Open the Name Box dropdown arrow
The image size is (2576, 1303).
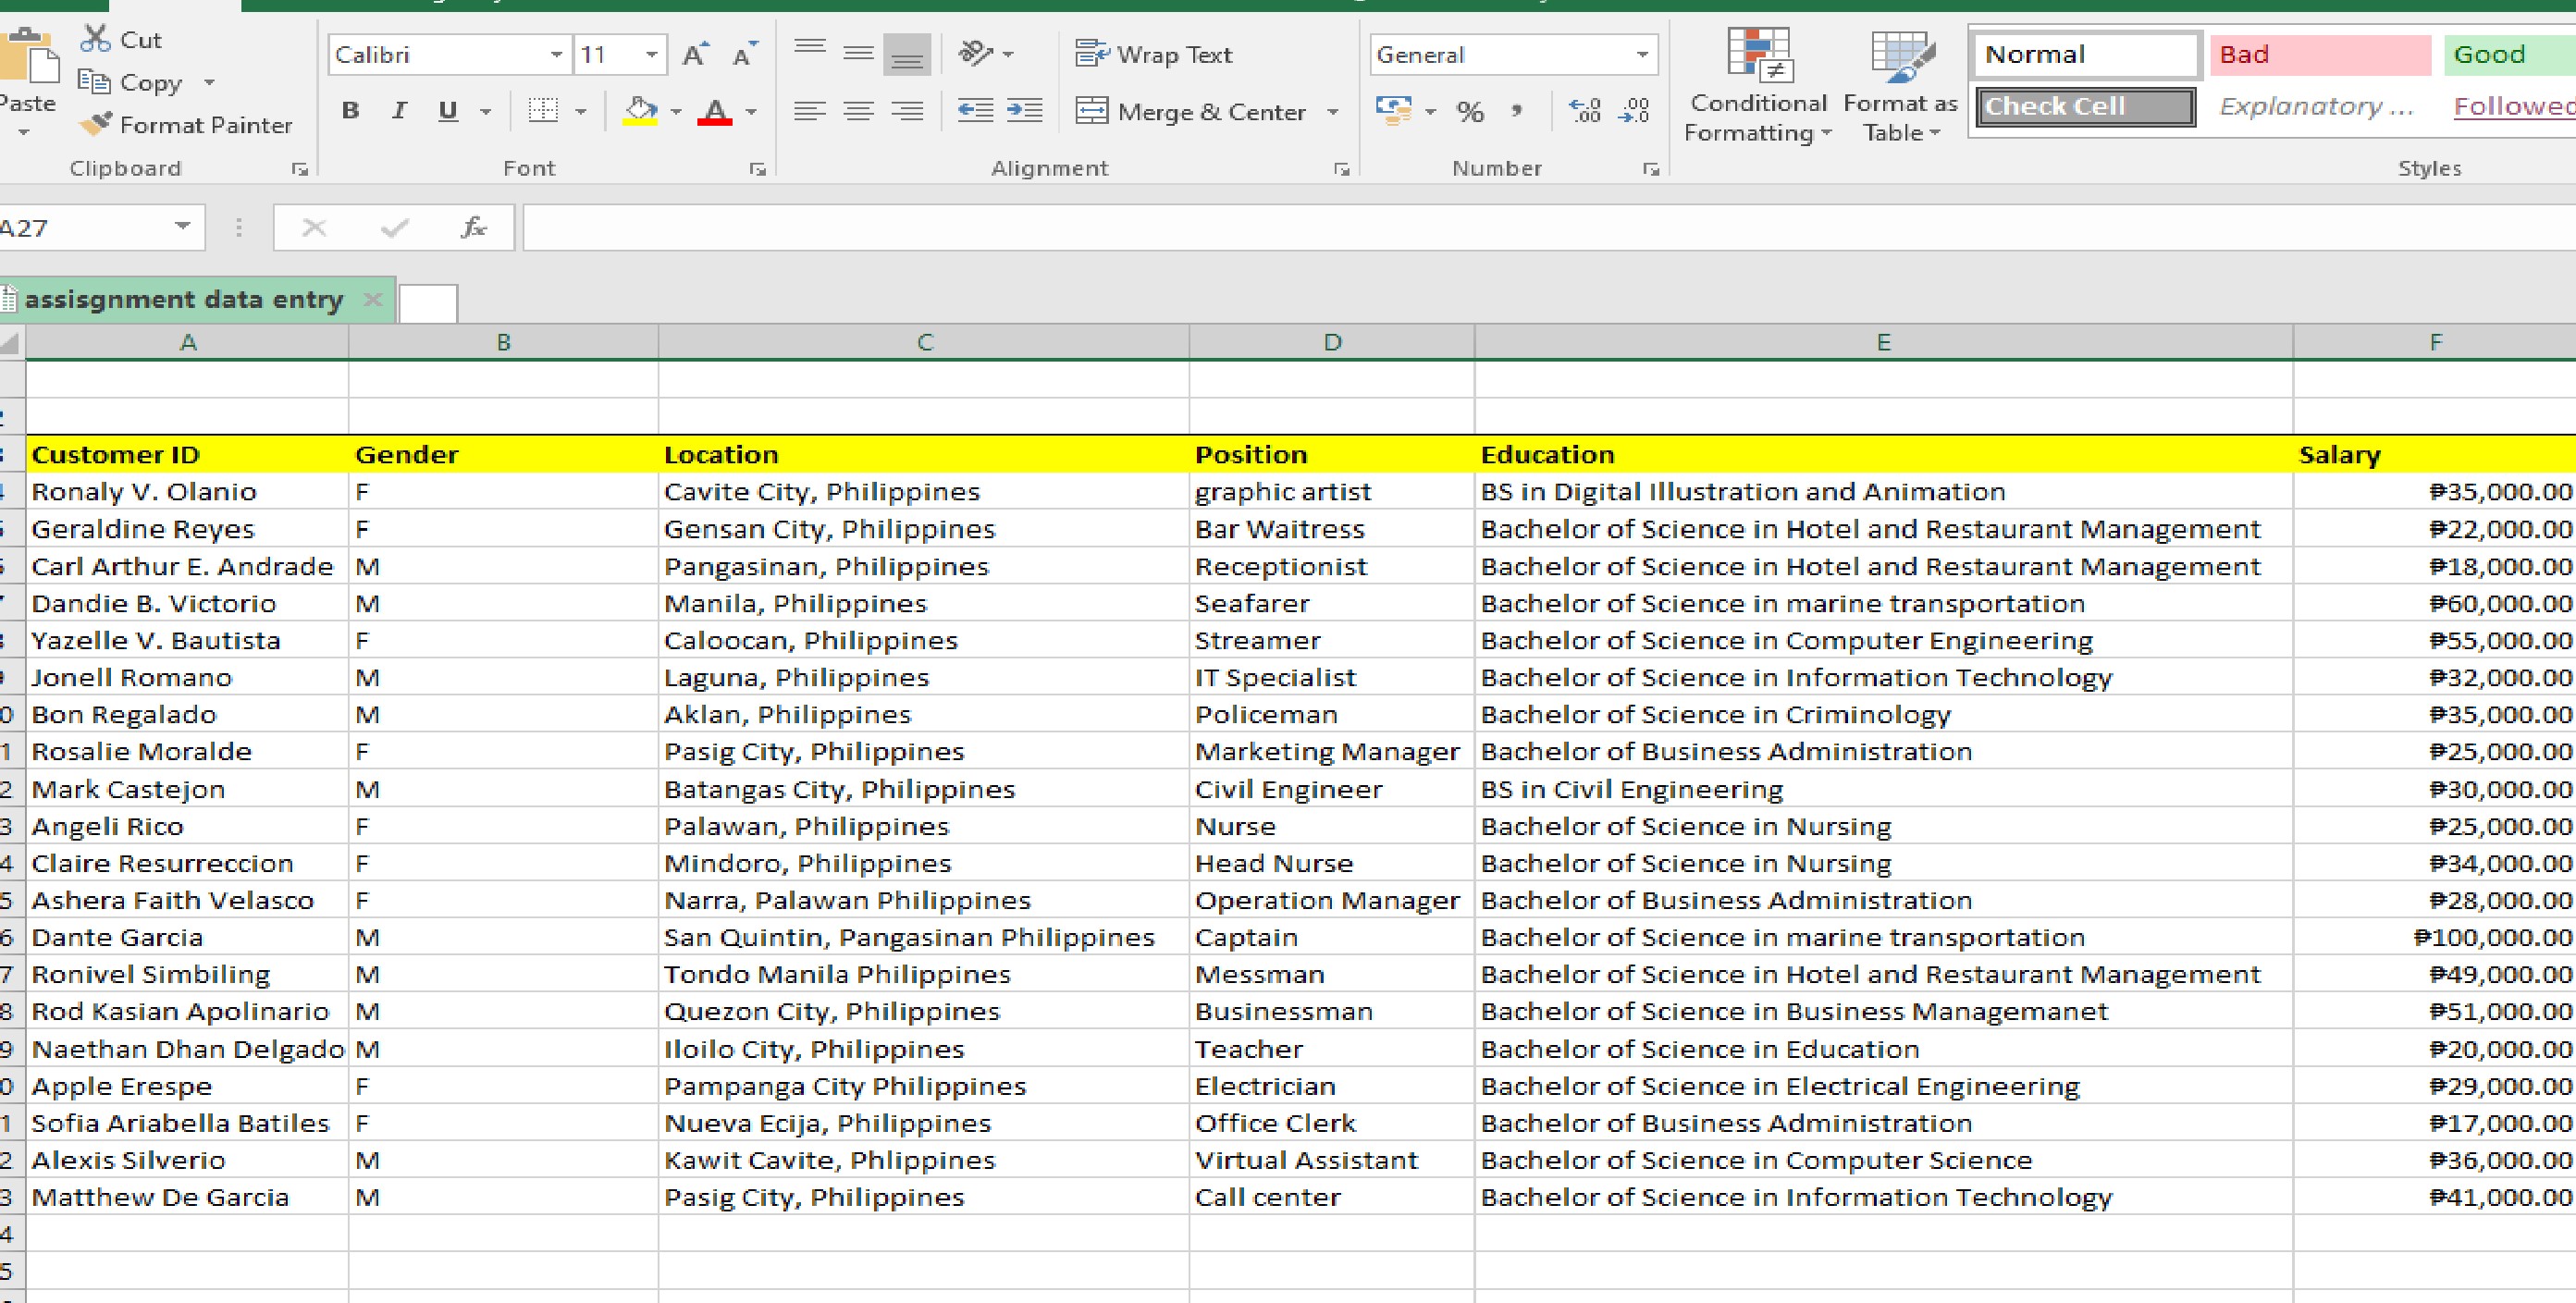(182, 227)
